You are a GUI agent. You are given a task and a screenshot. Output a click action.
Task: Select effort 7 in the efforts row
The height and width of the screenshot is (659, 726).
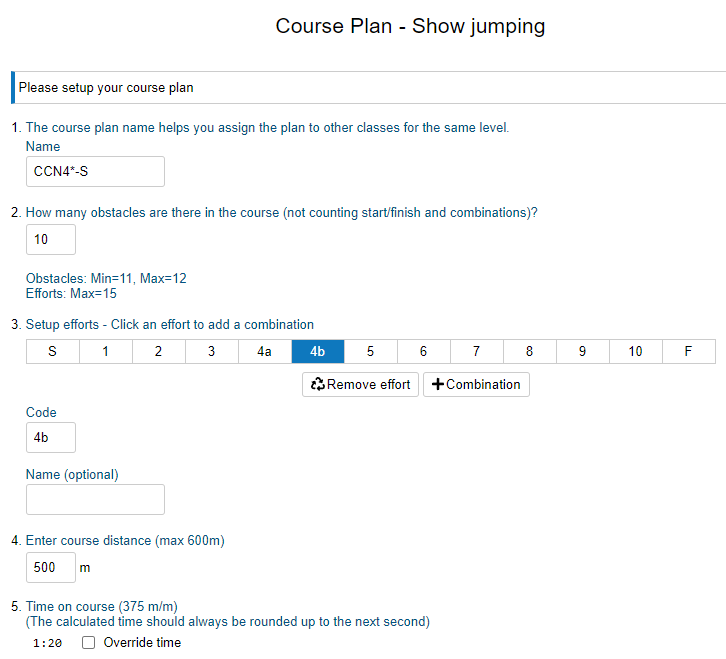pos(476,352)
